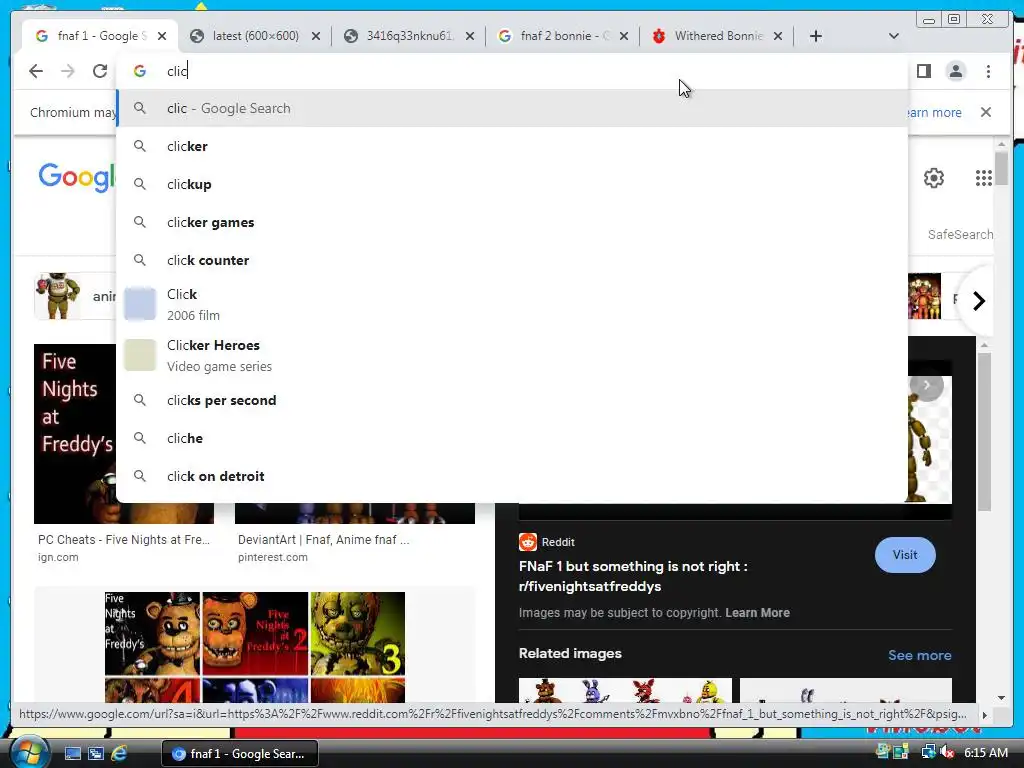Viewport: 1024px width, 768px height.
Task: Select 'fnaf 1 - Google Sear...' taskbar button
Action: coord(240,754)
